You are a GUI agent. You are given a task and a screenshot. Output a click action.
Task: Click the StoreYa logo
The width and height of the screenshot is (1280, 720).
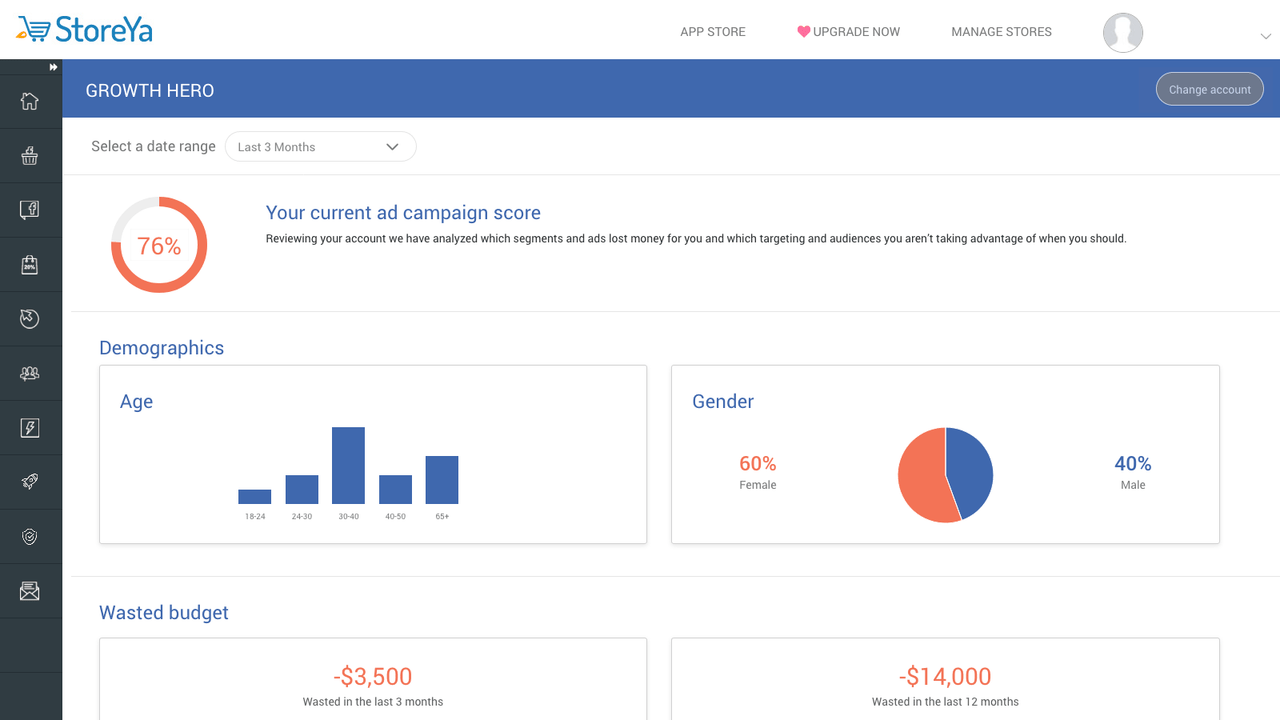[x=85, y=30]
